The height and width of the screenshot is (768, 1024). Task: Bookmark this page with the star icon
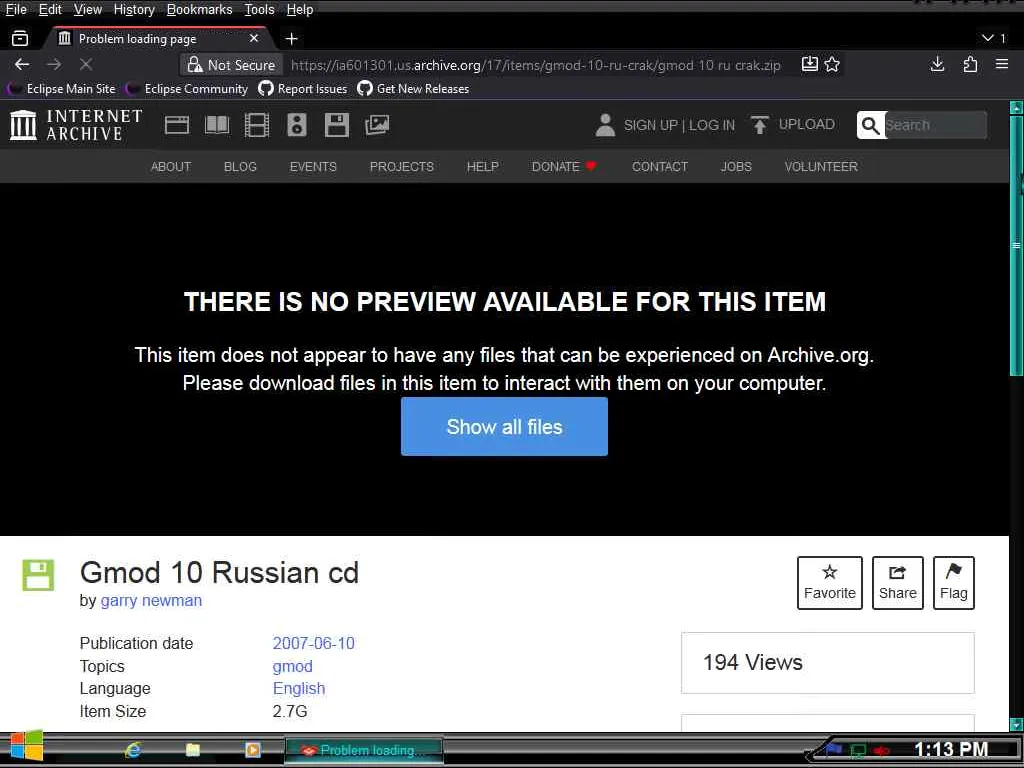(x=832, y=64)
